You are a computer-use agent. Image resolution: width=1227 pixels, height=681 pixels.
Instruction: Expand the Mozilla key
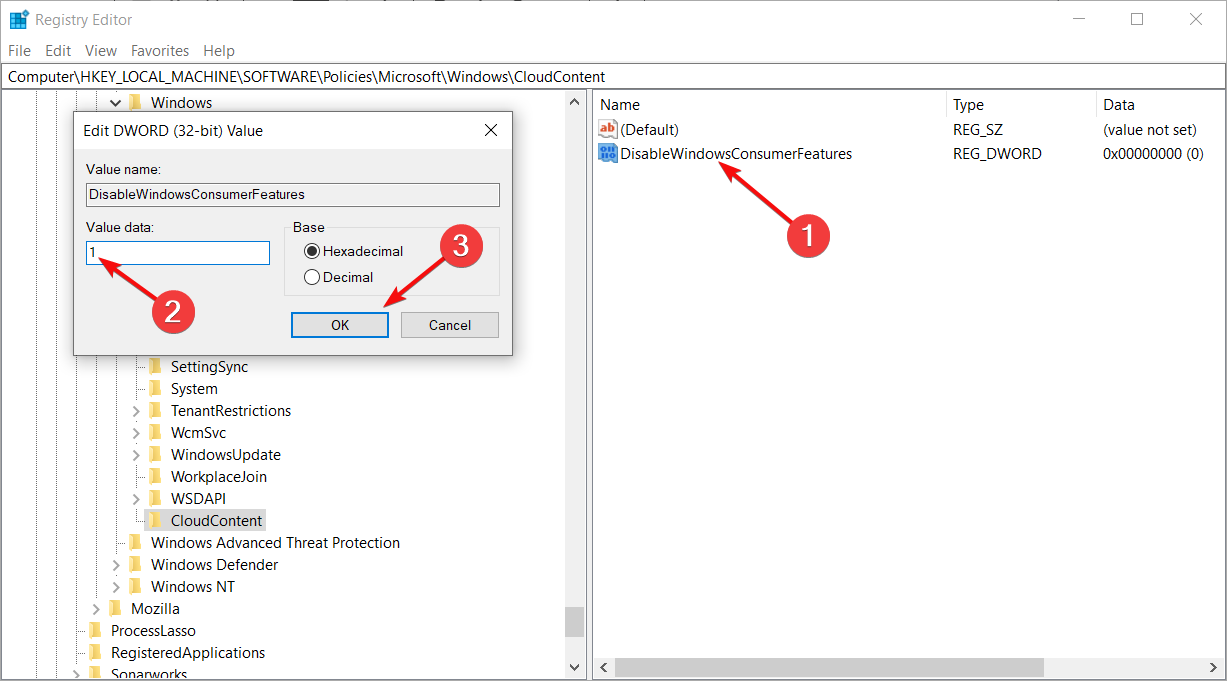(96, 608)
